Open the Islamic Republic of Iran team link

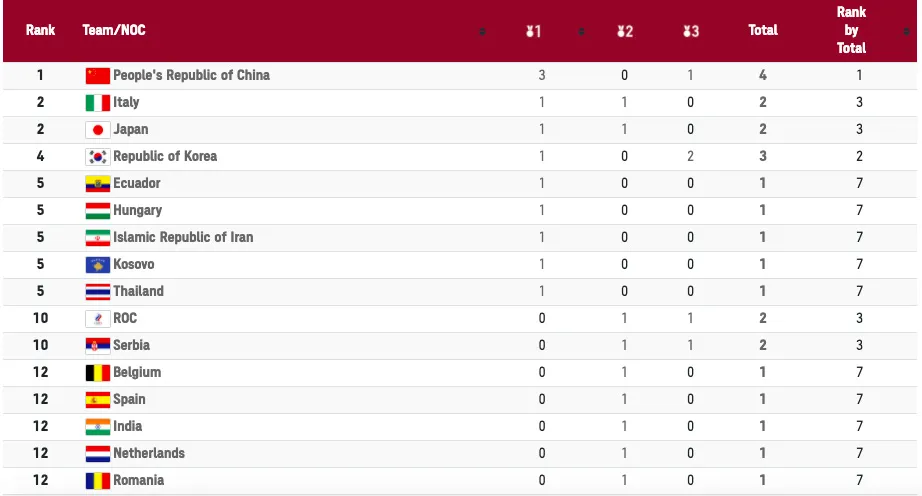[x=183, y=237]
